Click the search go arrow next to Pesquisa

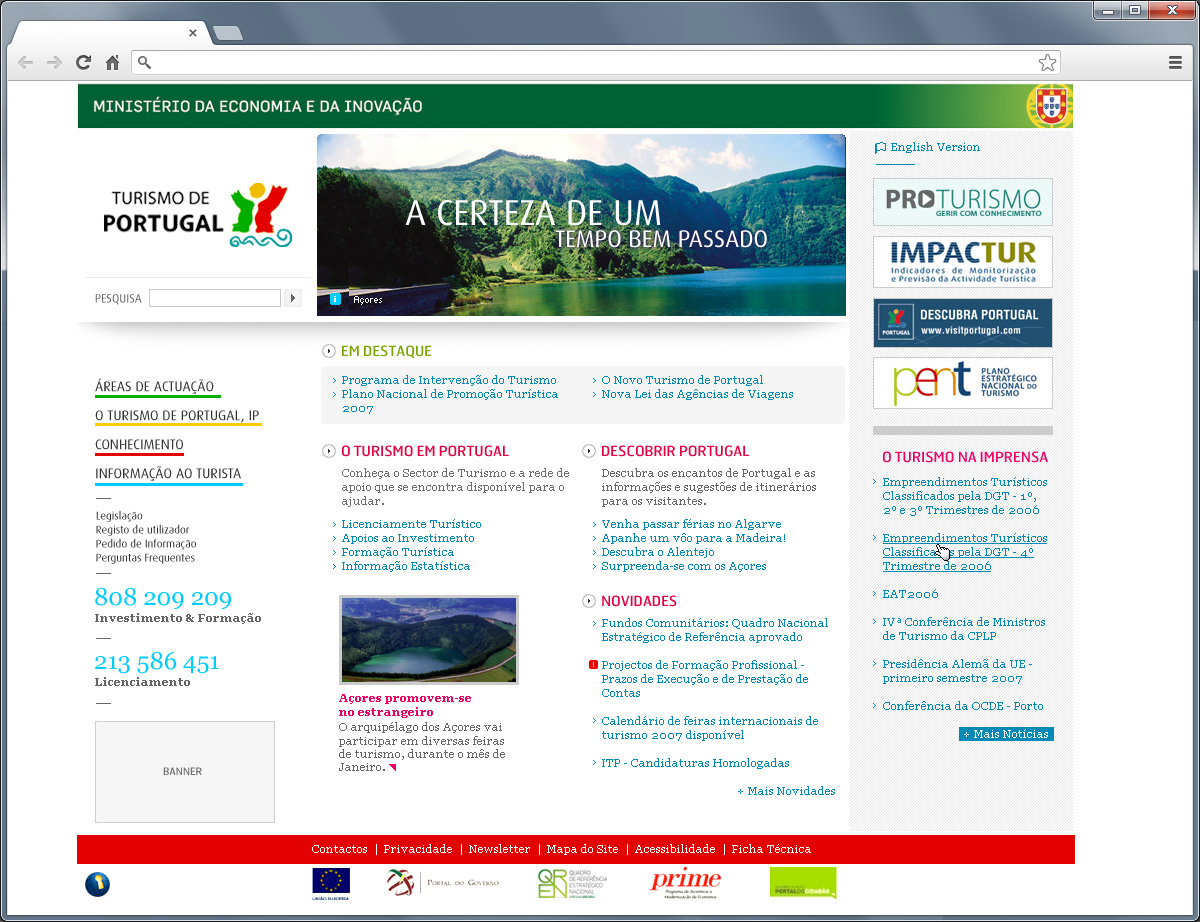point(293,298)
